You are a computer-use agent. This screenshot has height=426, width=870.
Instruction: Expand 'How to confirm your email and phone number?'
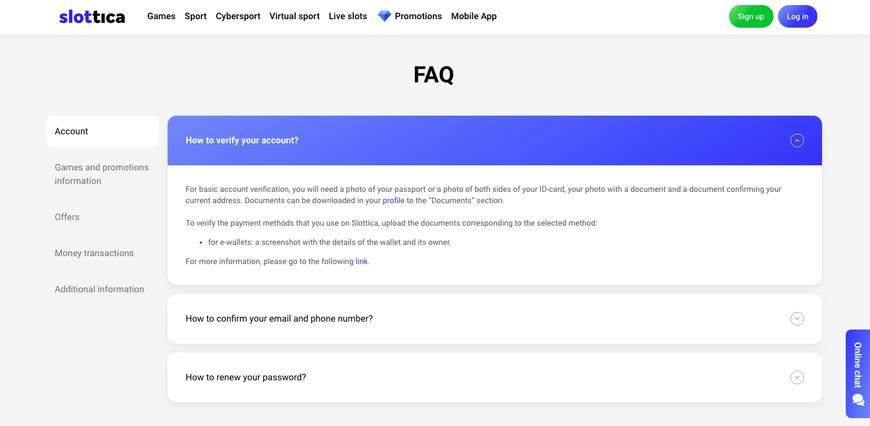[x=494, y=319]
